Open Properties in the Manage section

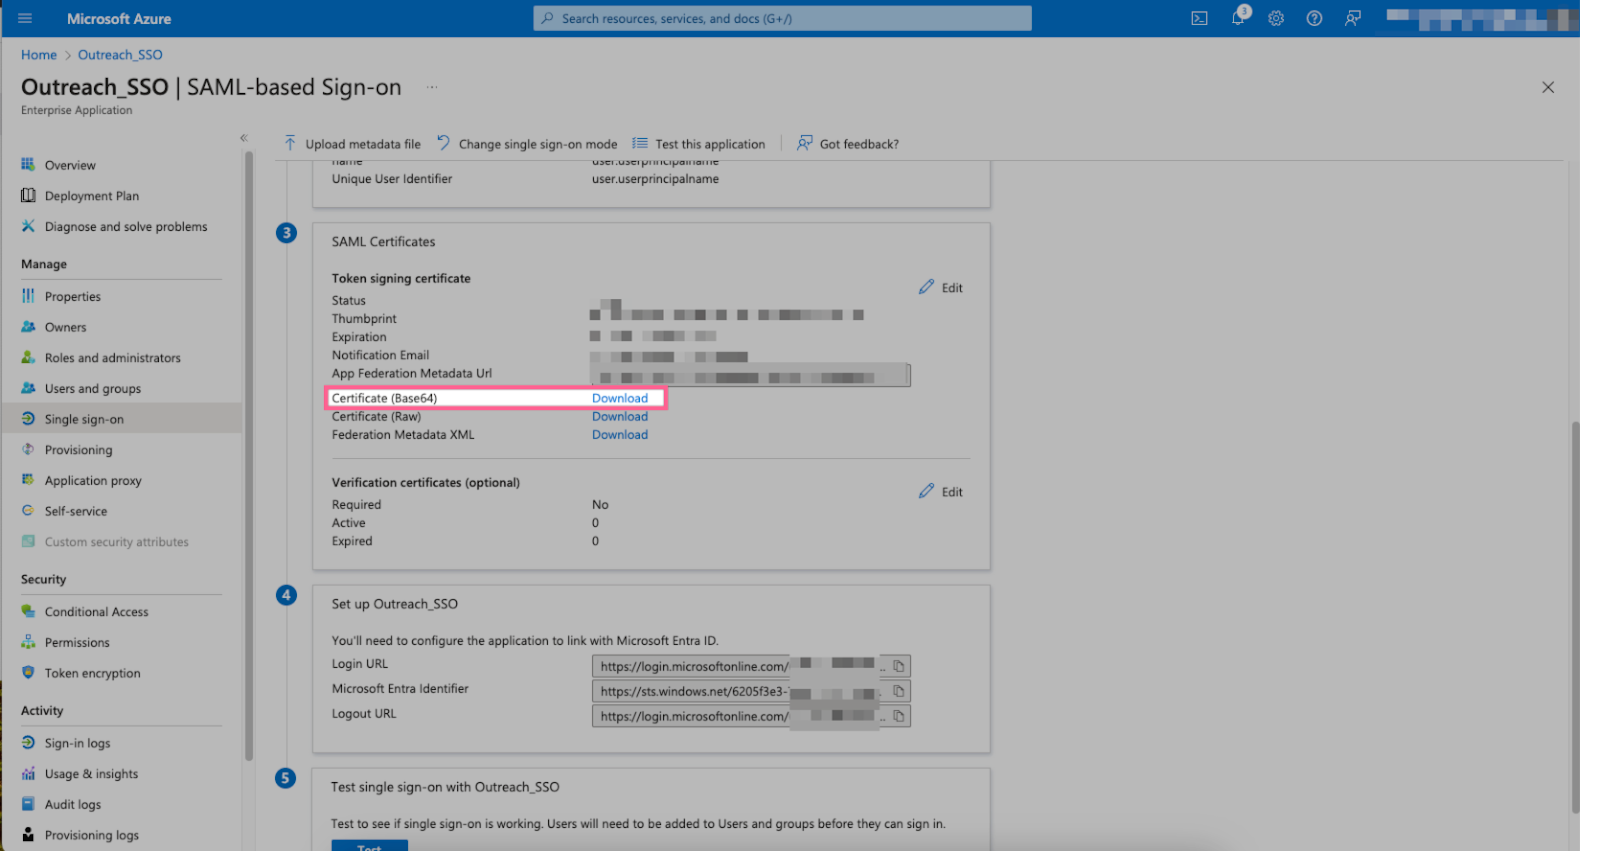73,297
